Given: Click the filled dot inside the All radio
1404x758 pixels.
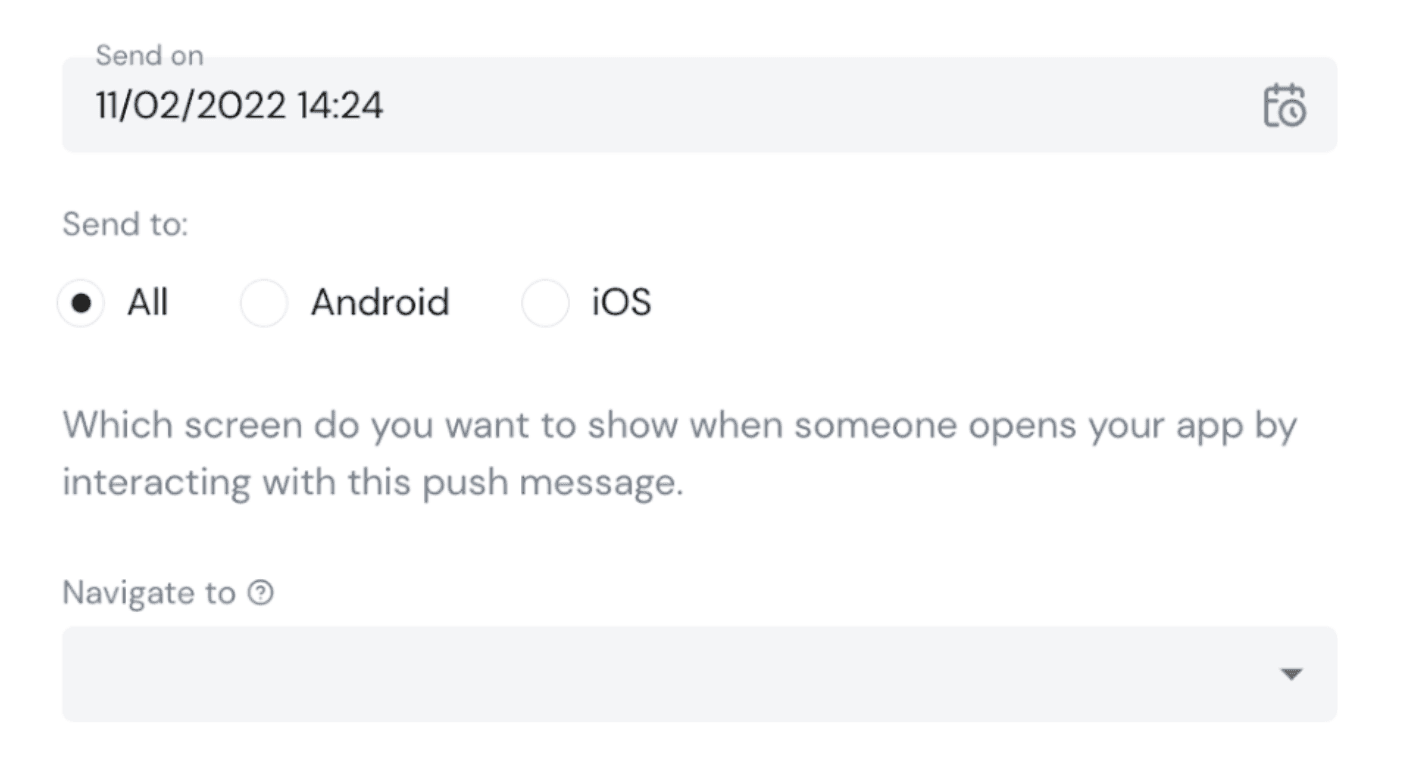Looking at the screenshot, I should [81, 302].
